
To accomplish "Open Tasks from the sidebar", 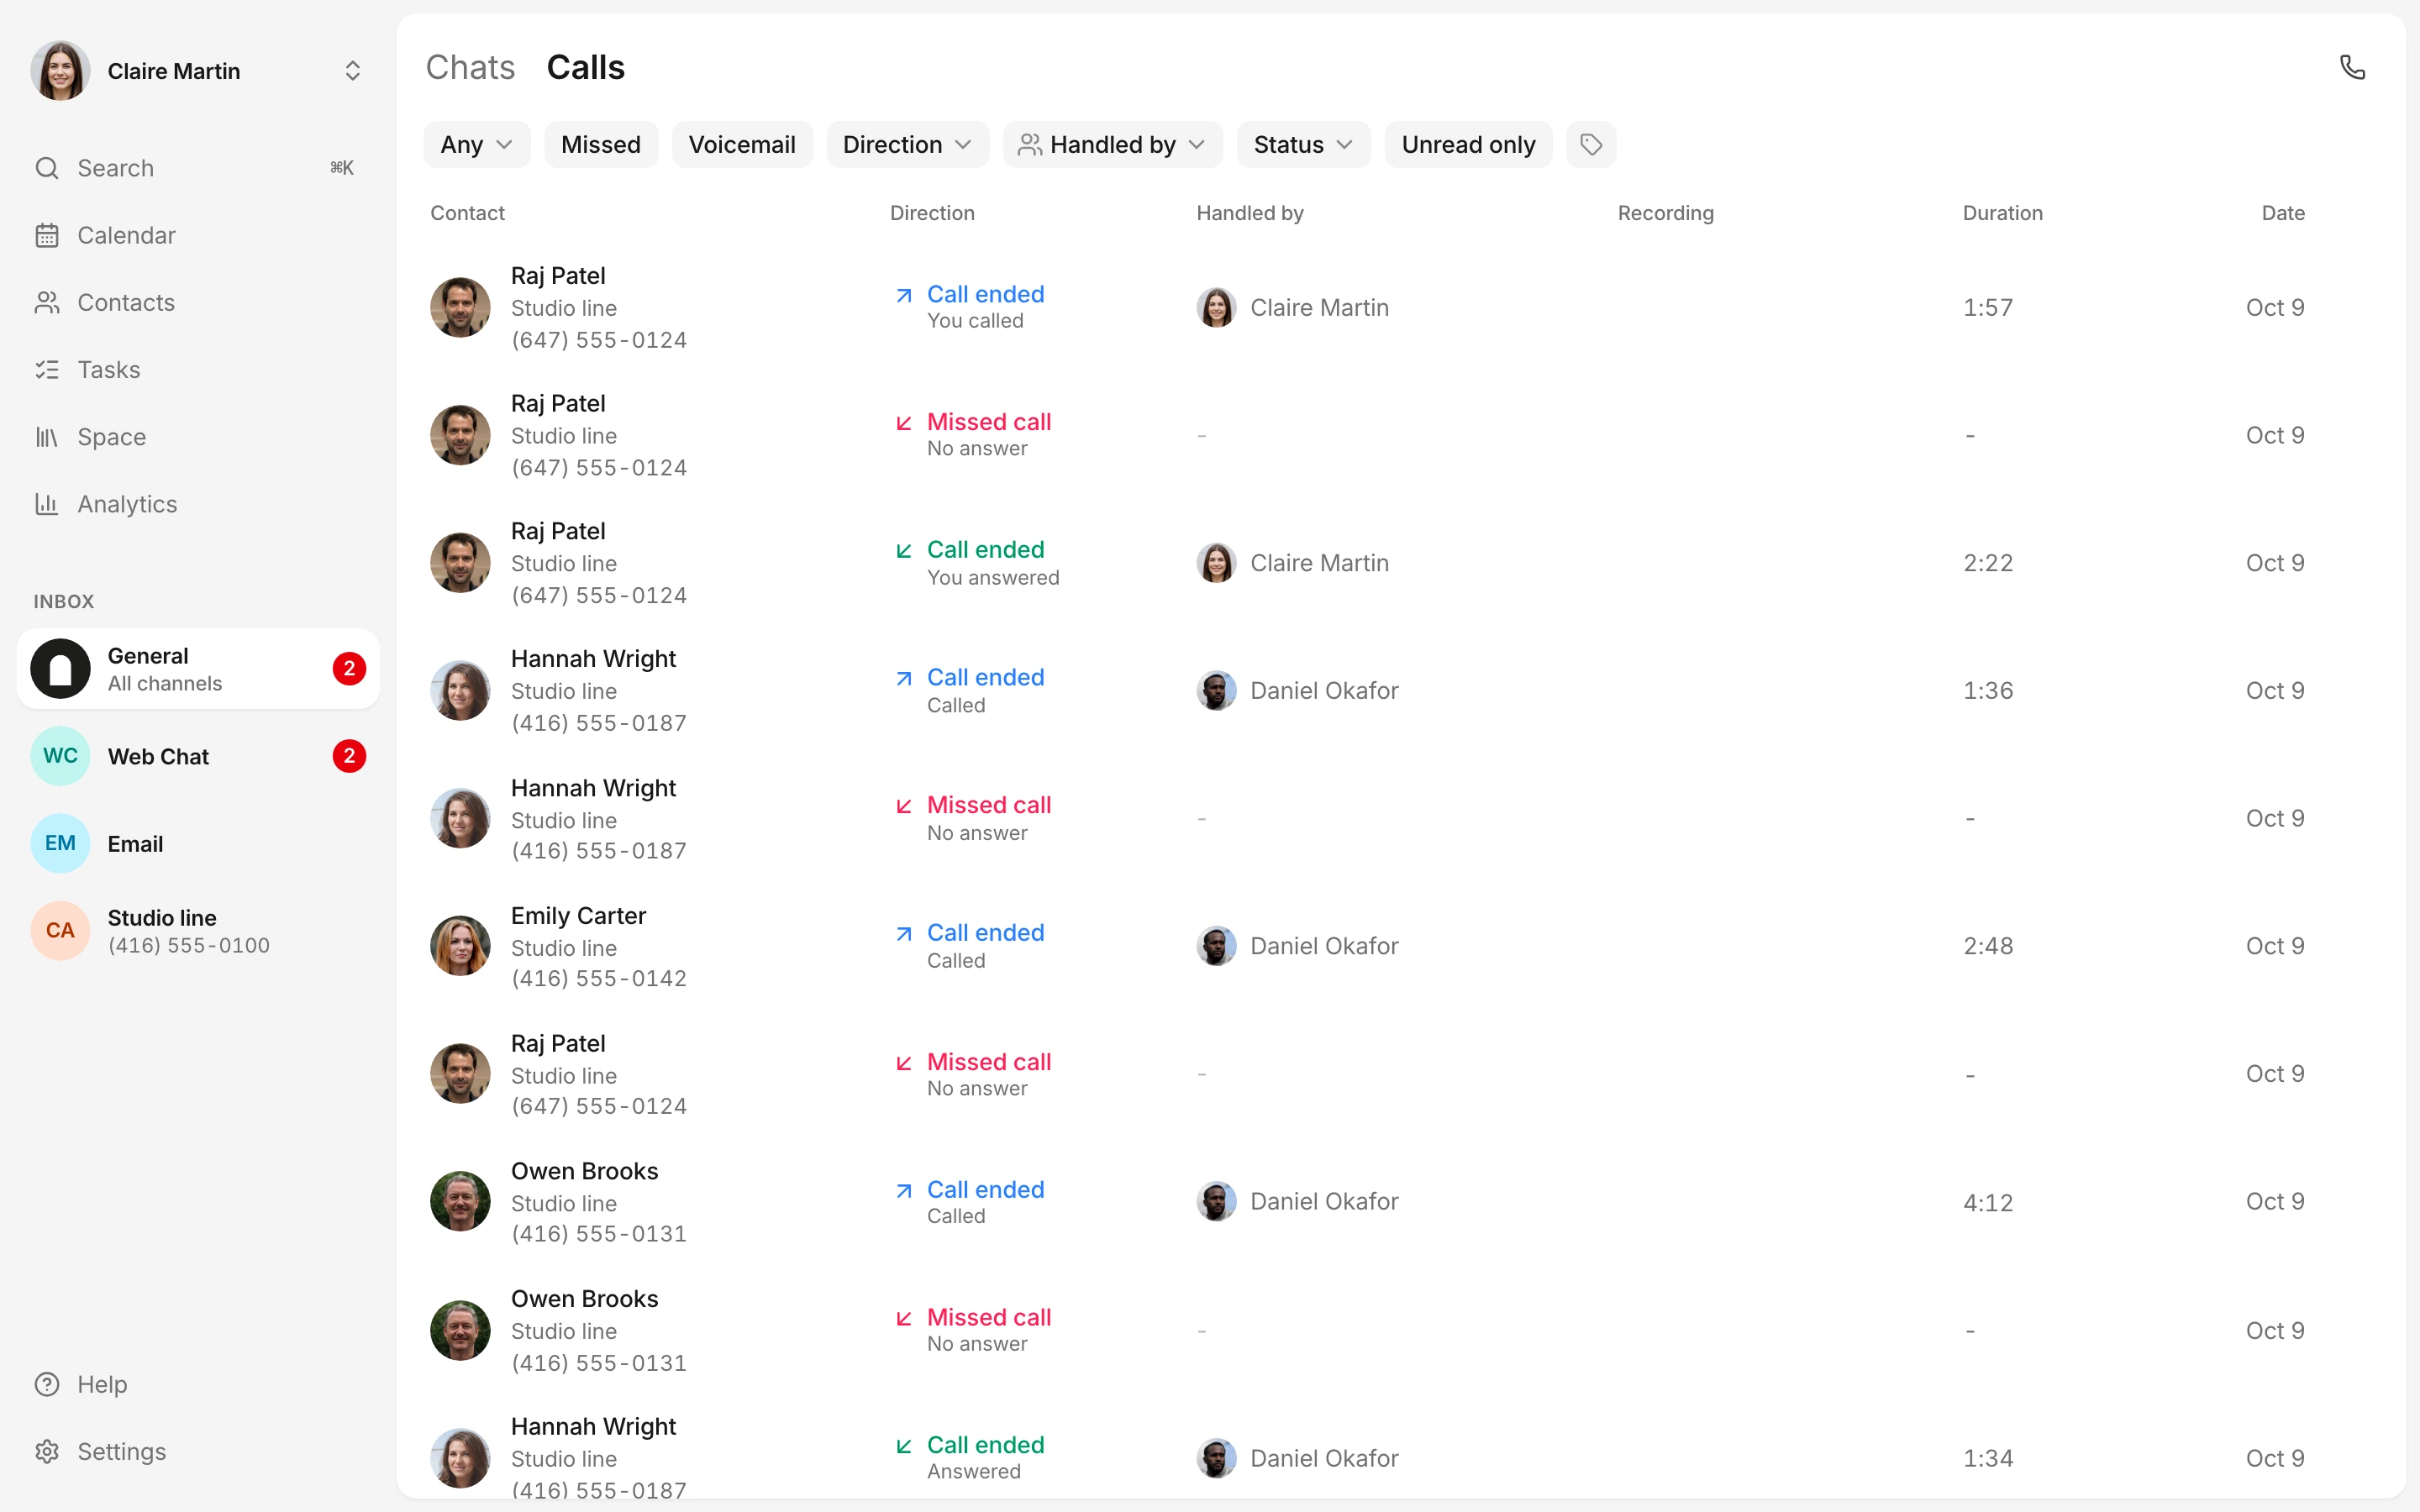I will click(x=109, y=369).
